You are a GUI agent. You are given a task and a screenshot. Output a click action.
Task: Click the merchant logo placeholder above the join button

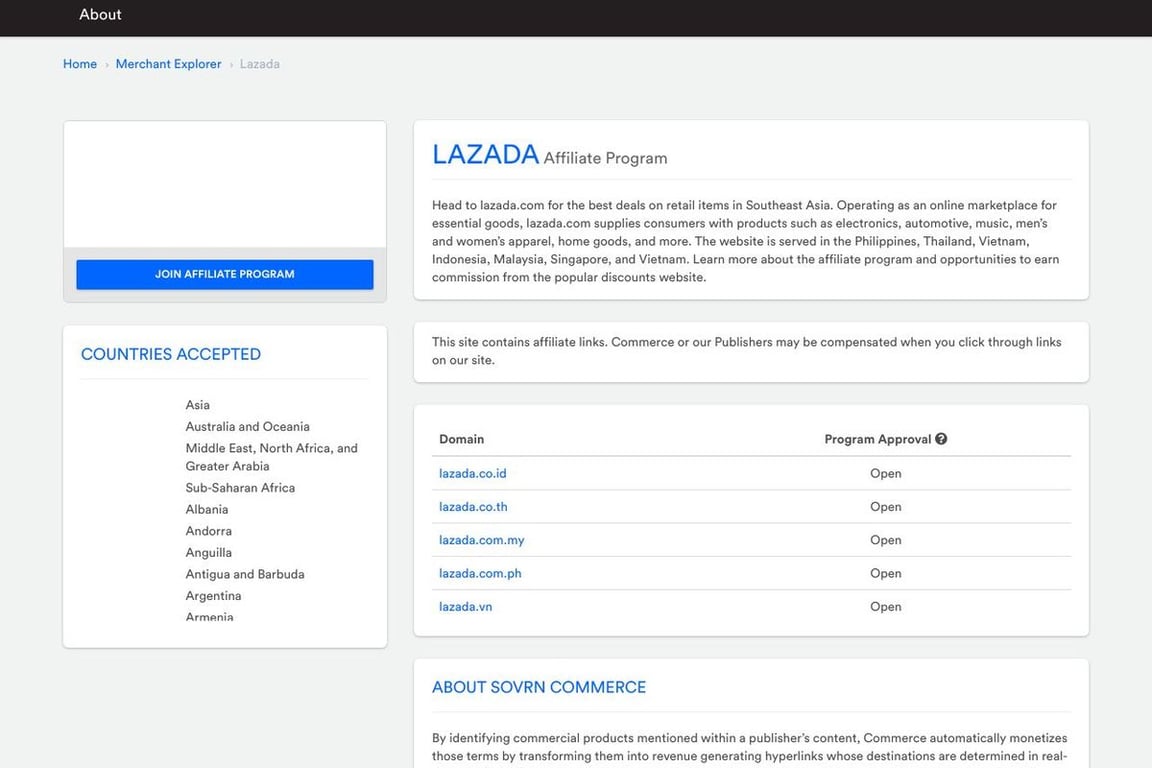click(224, 184)
